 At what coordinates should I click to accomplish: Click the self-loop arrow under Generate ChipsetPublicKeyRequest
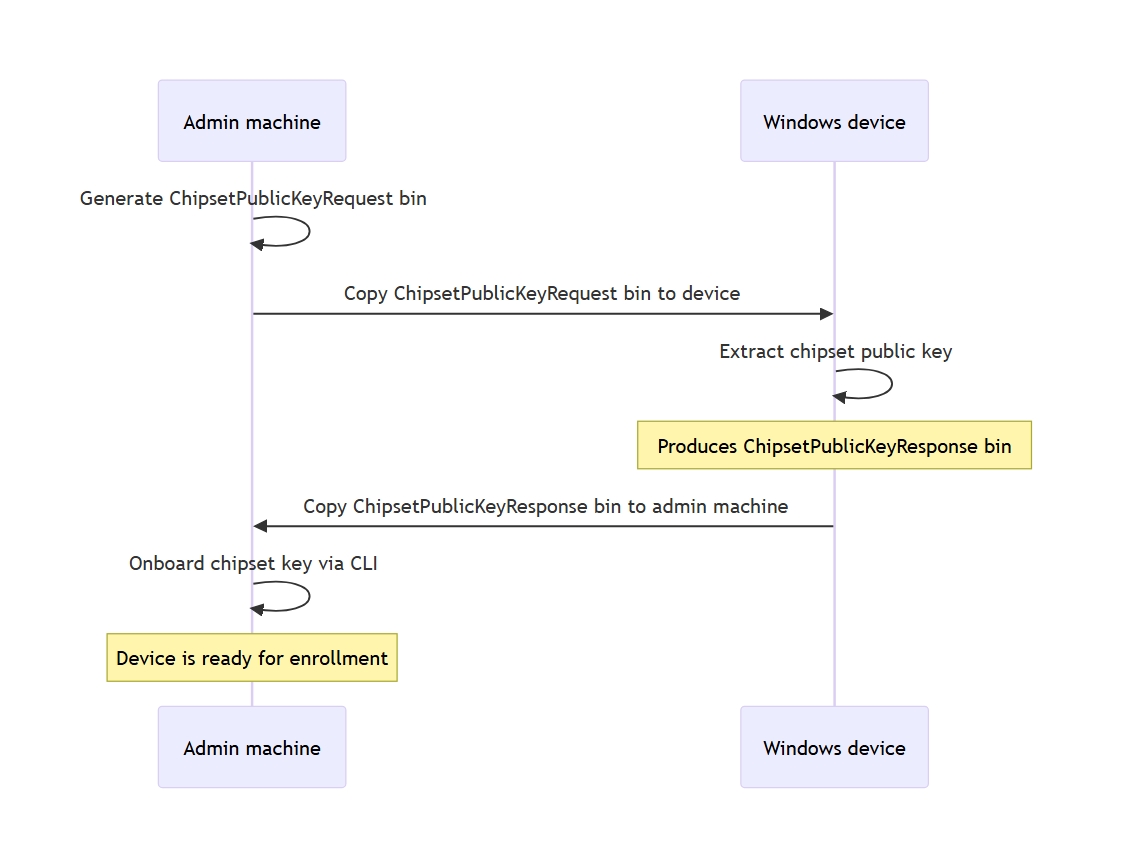280,232
